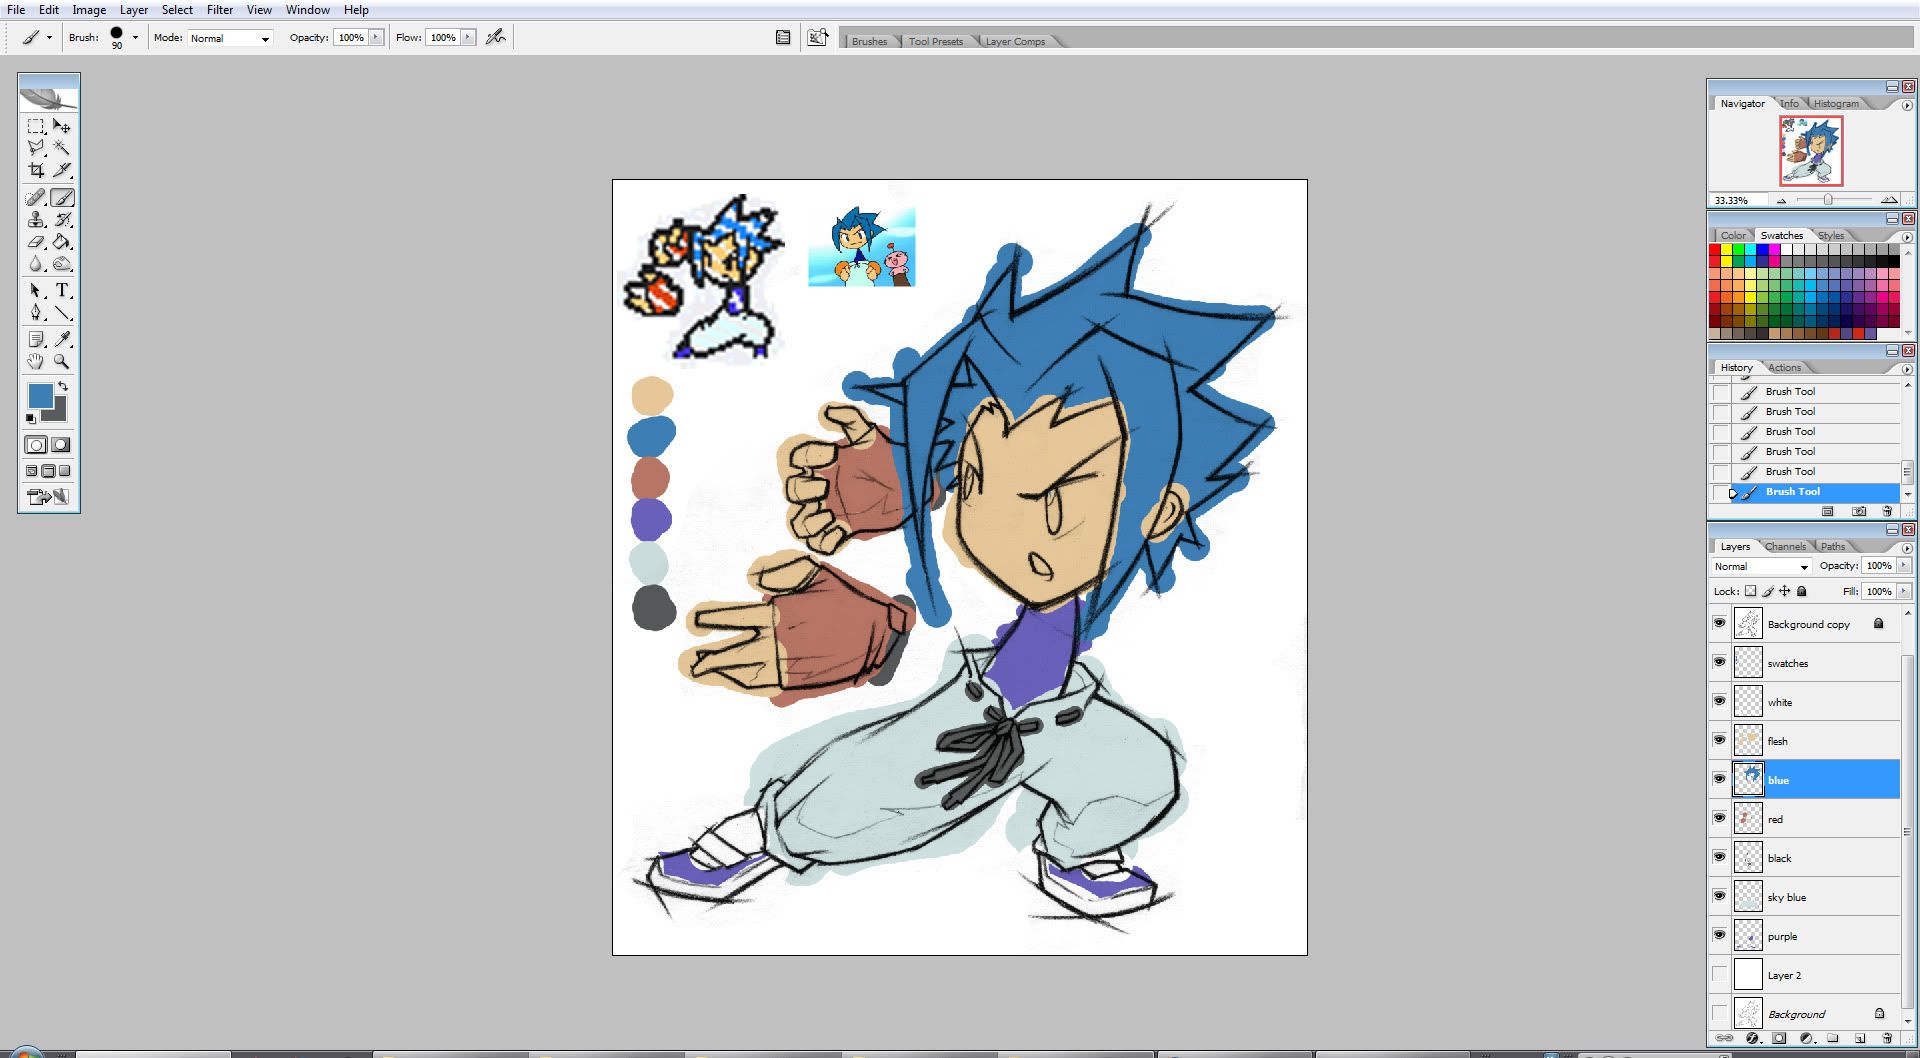Hide the Background copy layer

(x=1719, y=623)
